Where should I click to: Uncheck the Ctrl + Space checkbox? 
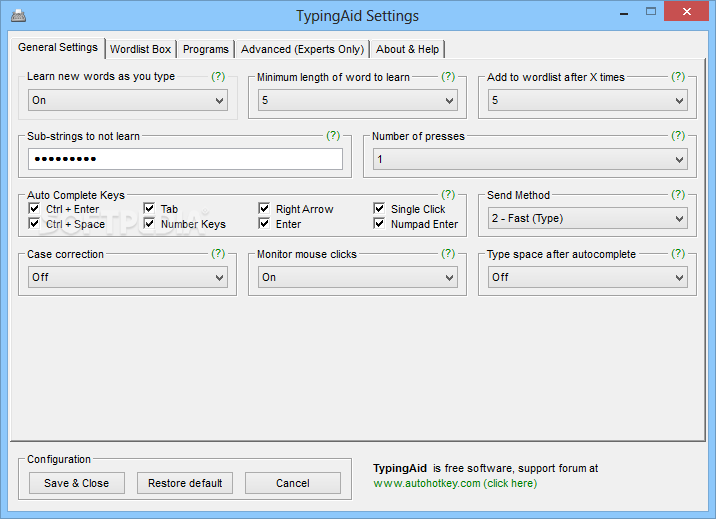point(34,223)
